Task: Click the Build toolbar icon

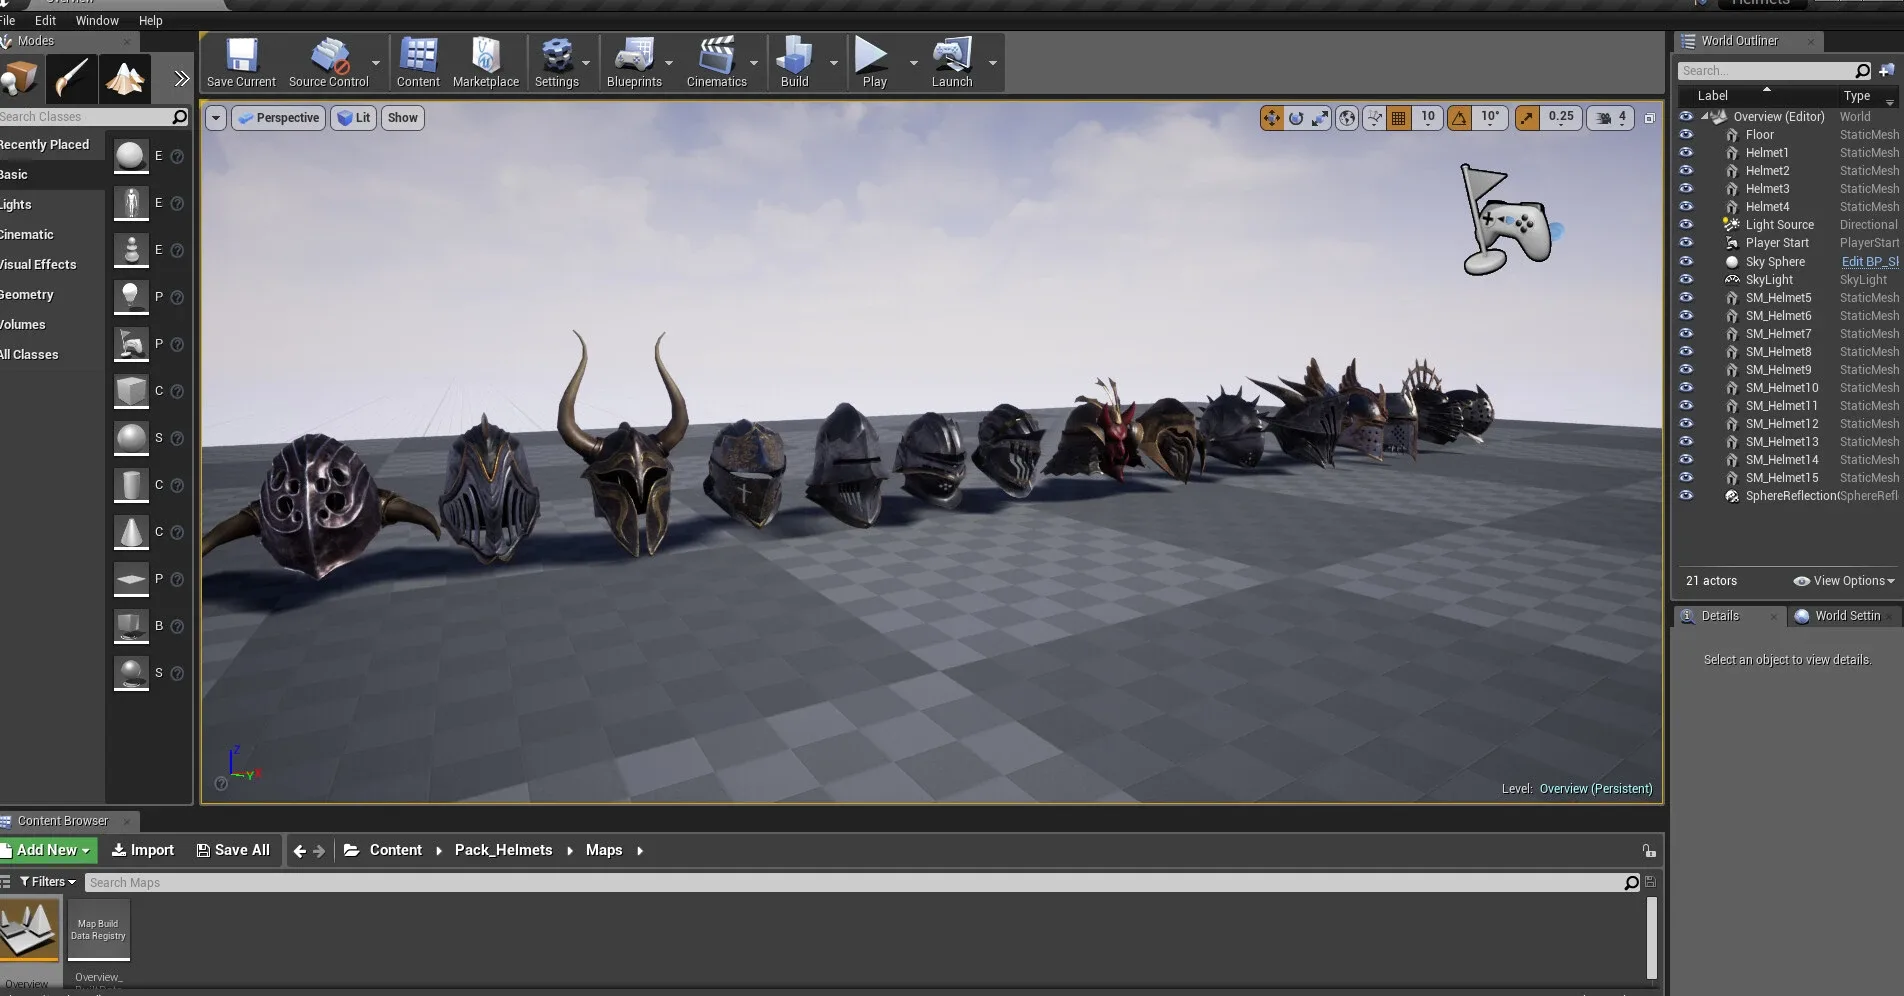Action: point(795,63)
